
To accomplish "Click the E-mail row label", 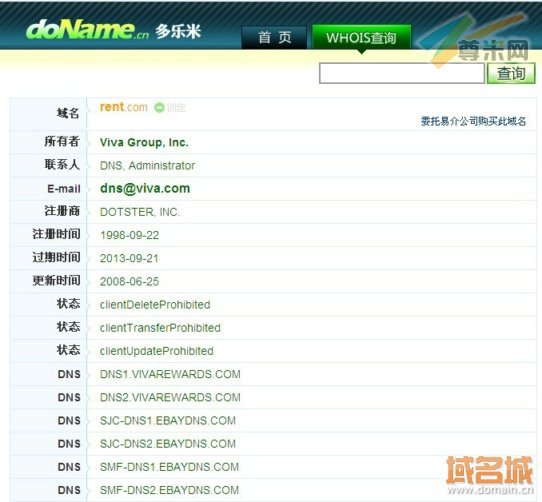I will coord(64,189).
